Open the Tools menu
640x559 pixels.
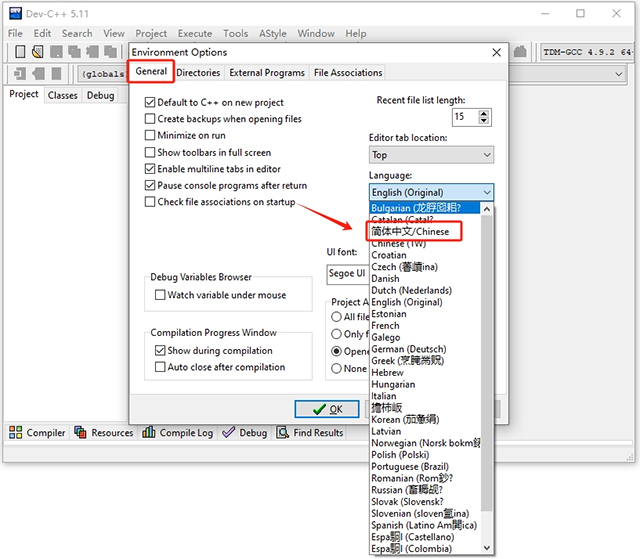point(236,33)
